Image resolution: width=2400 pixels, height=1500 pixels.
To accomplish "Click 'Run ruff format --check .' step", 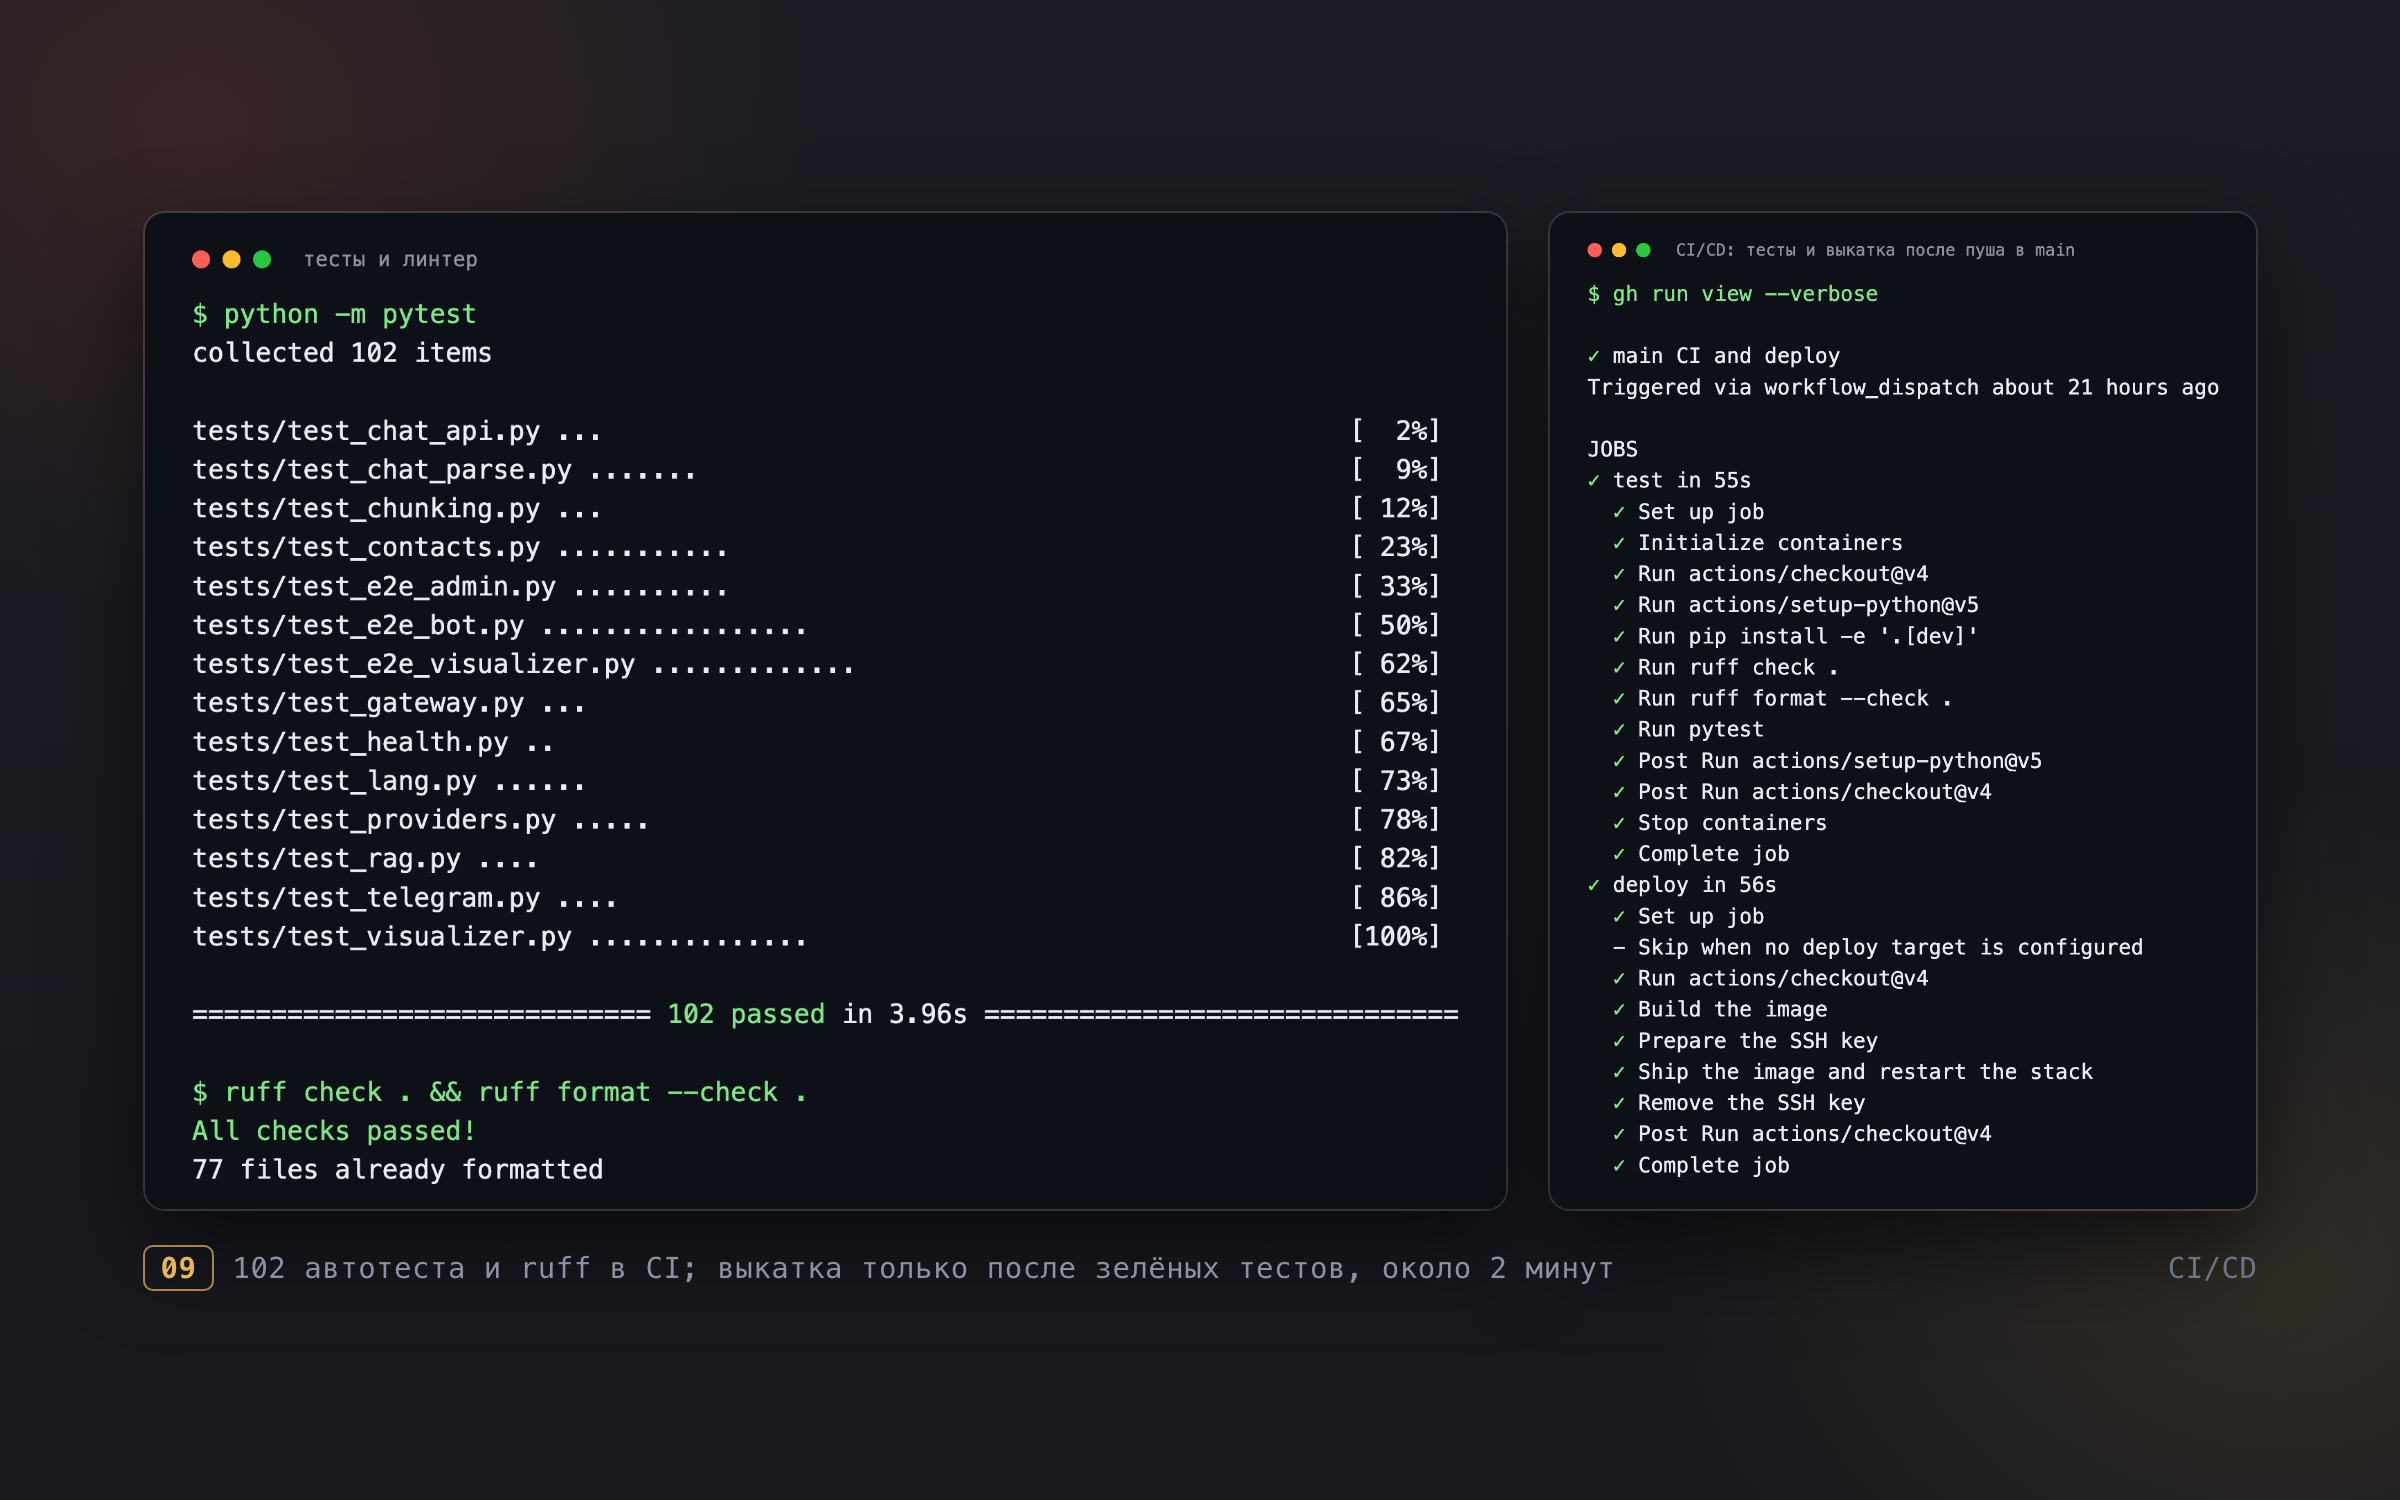I will (1782, 699).
